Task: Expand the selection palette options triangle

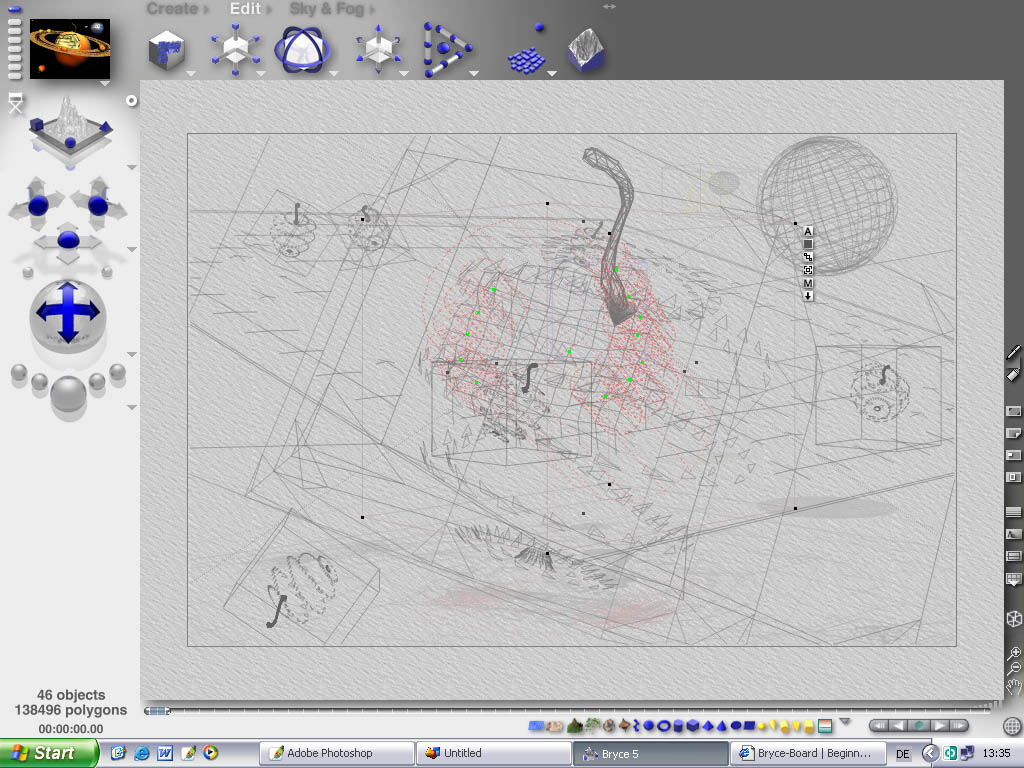Action: point(845,721)
